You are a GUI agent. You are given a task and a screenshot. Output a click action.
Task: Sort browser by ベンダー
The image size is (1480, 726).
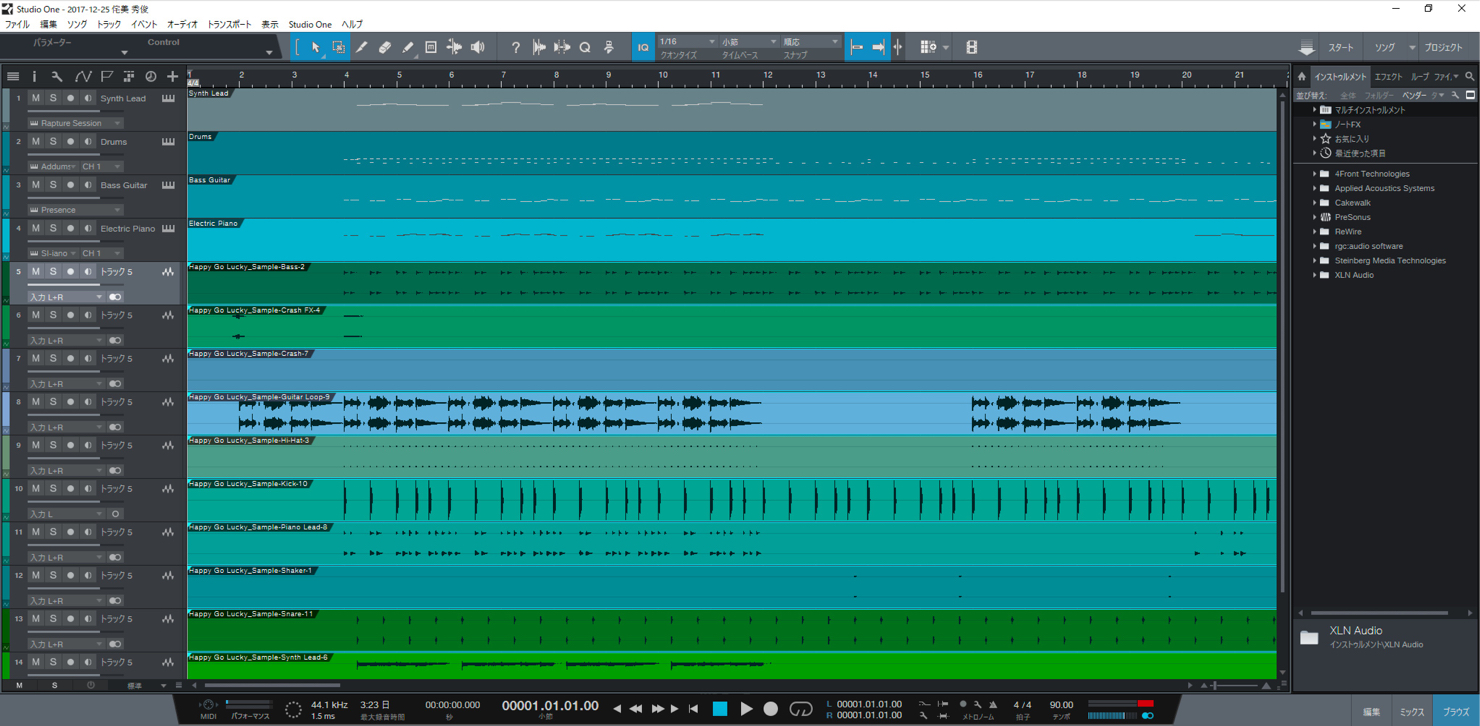click(1414, 95)
